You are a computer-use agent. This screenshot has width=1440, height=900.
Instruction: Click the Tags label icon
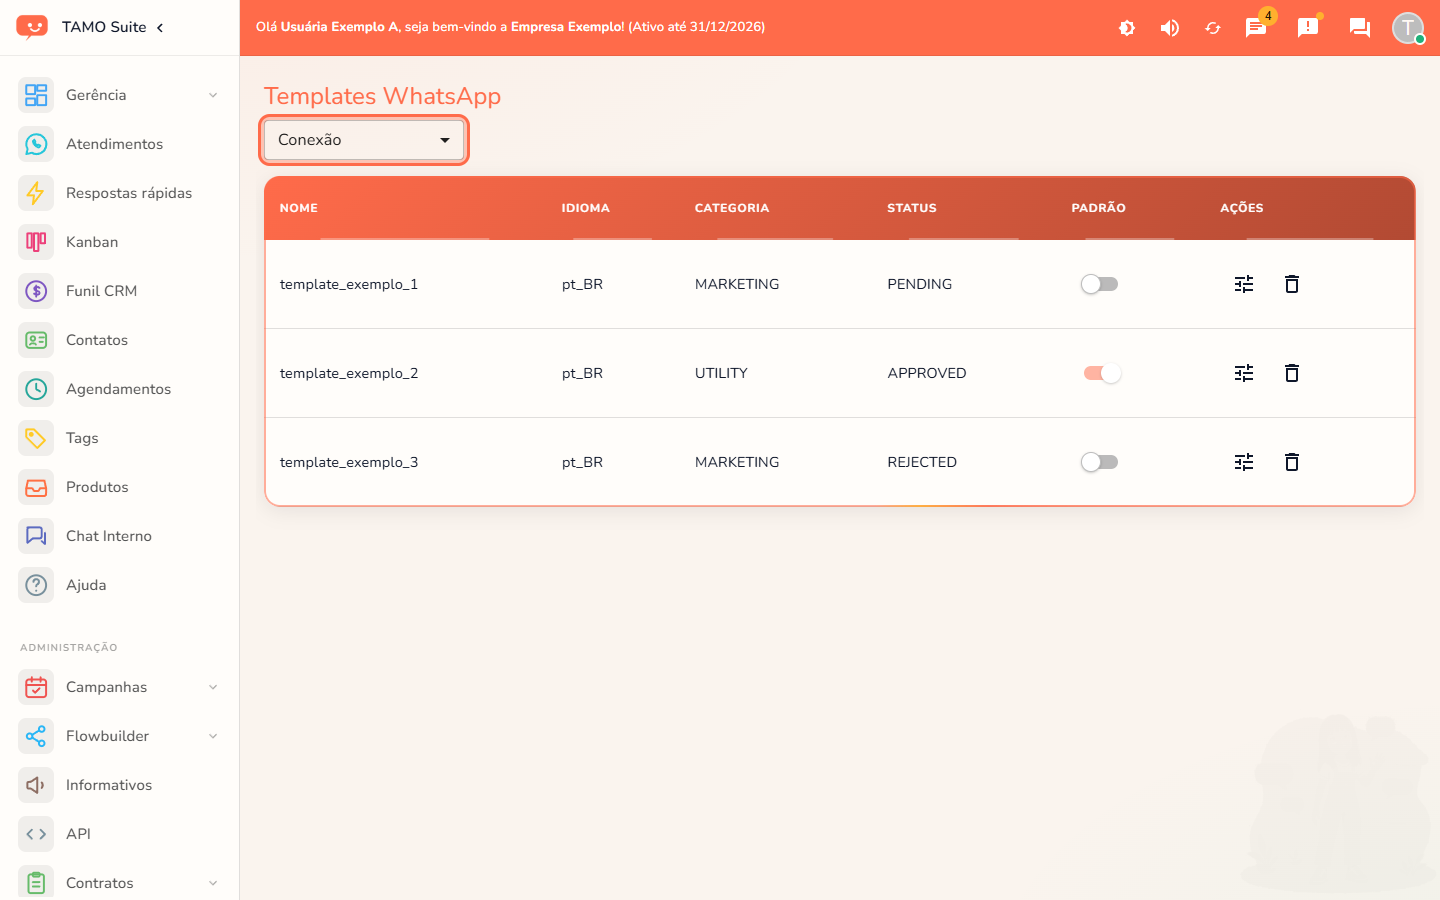coord(36,438)
